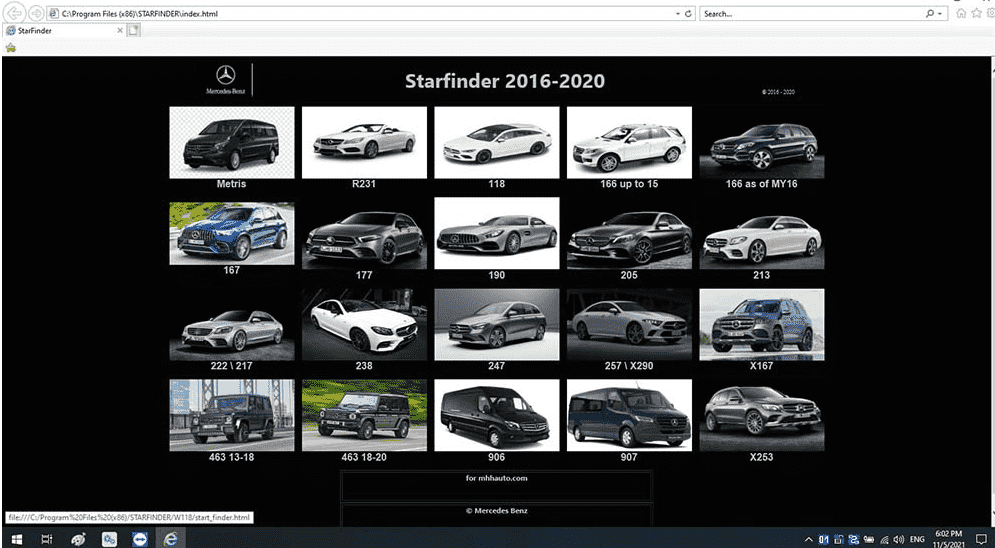Open the browser Home icon
Screen dimensions: 995x548
coord(961,13)
